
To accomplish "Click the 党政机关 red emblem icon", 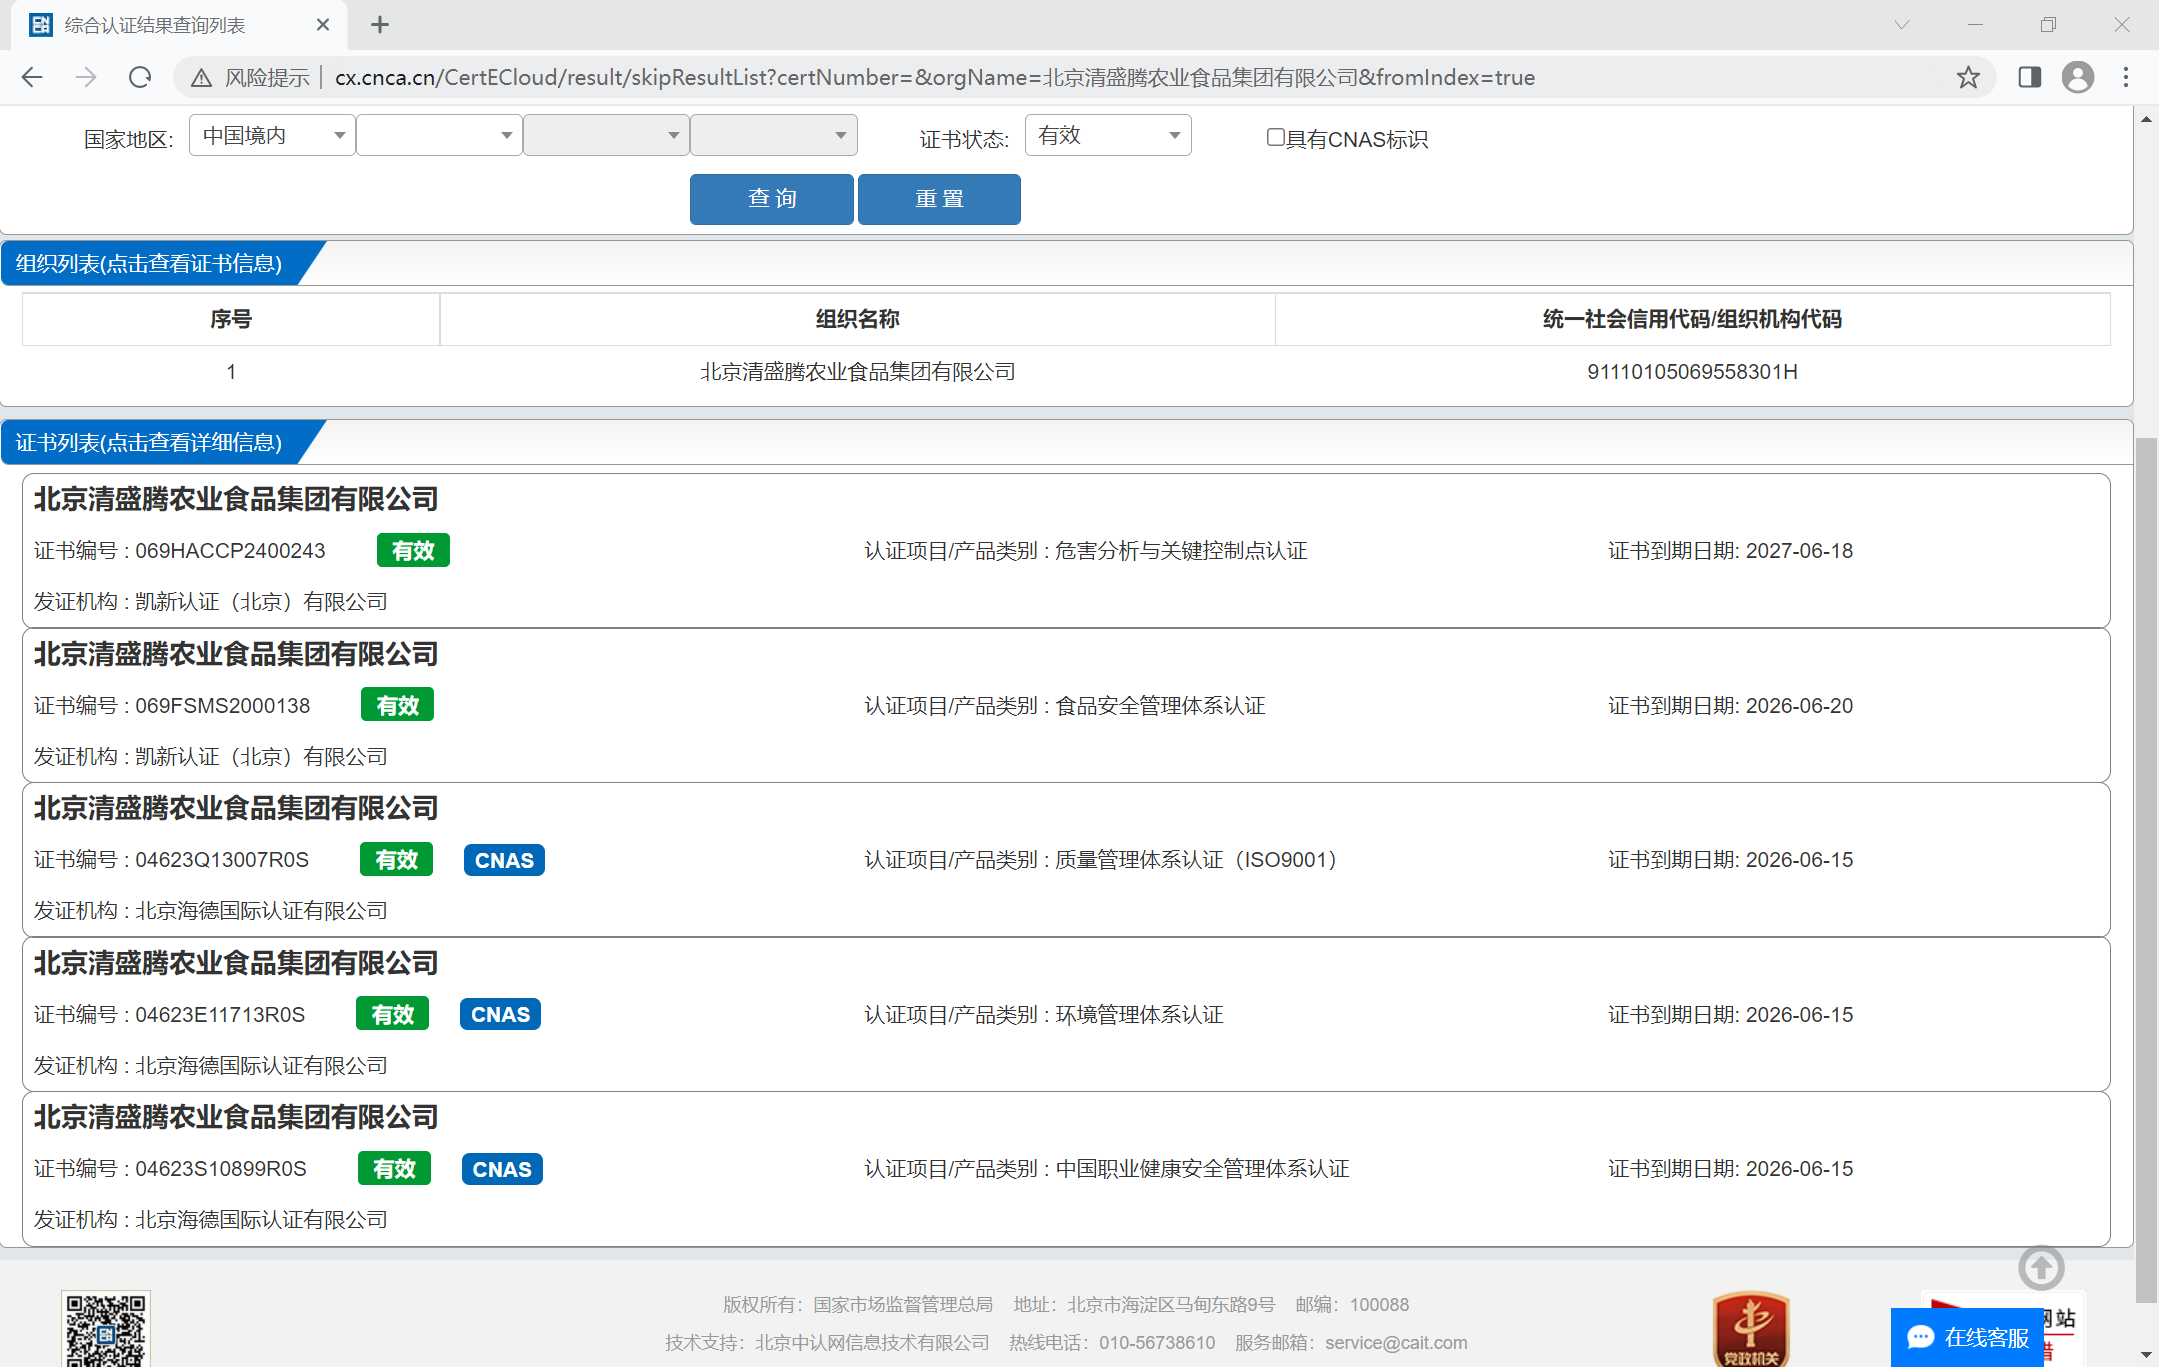I will tap(1751, 1329).
